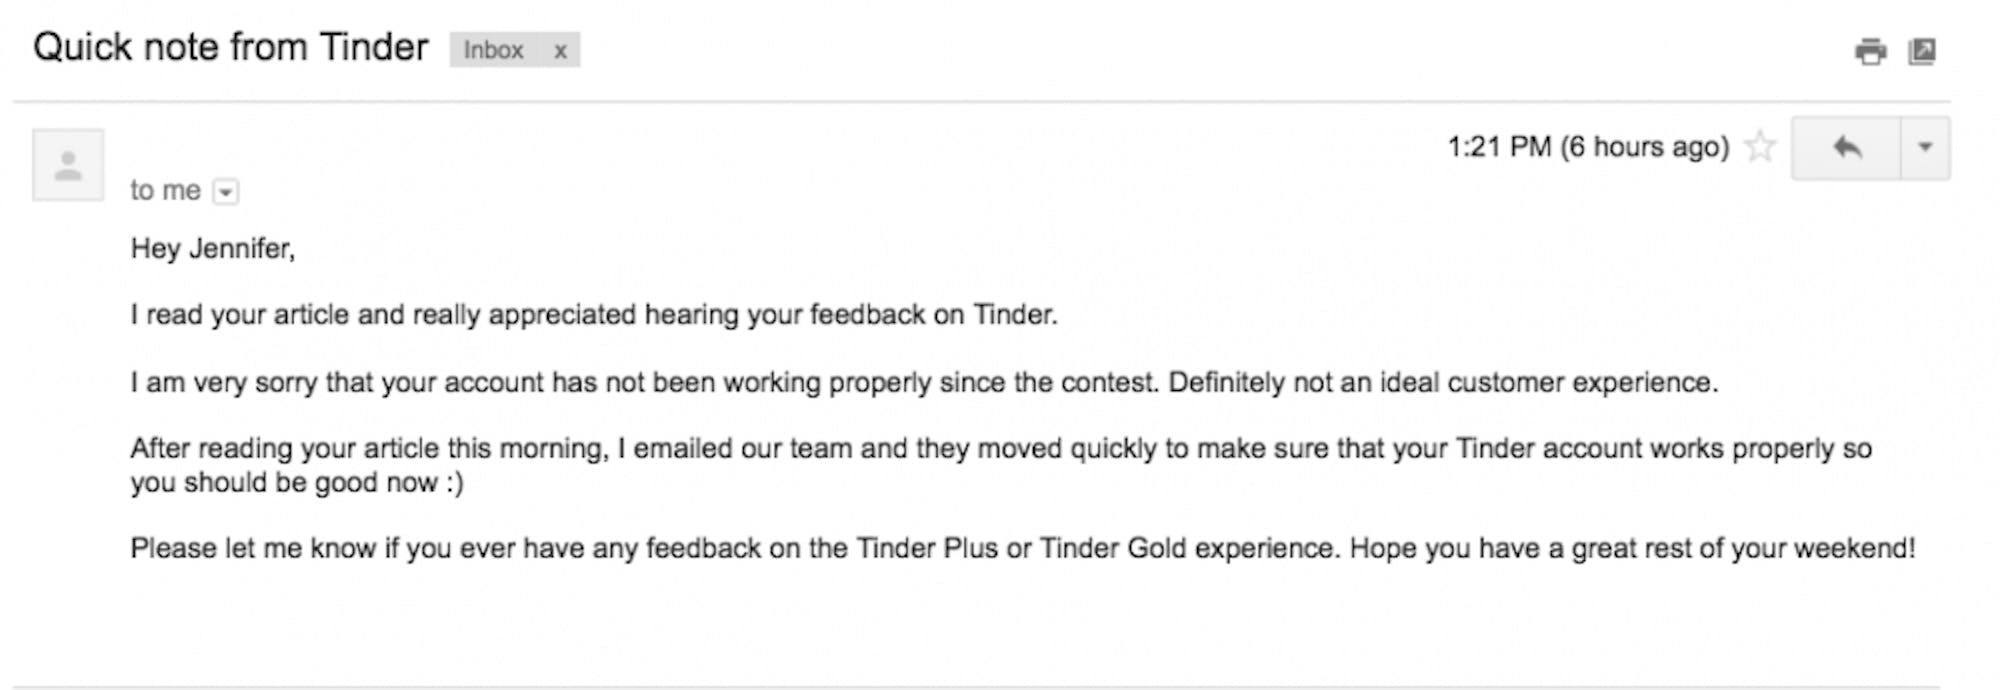The width and height of the screenshot is (2000, 690).
Task: Remove the Inbox label with its x icon
Action: (x=562, y=50)
